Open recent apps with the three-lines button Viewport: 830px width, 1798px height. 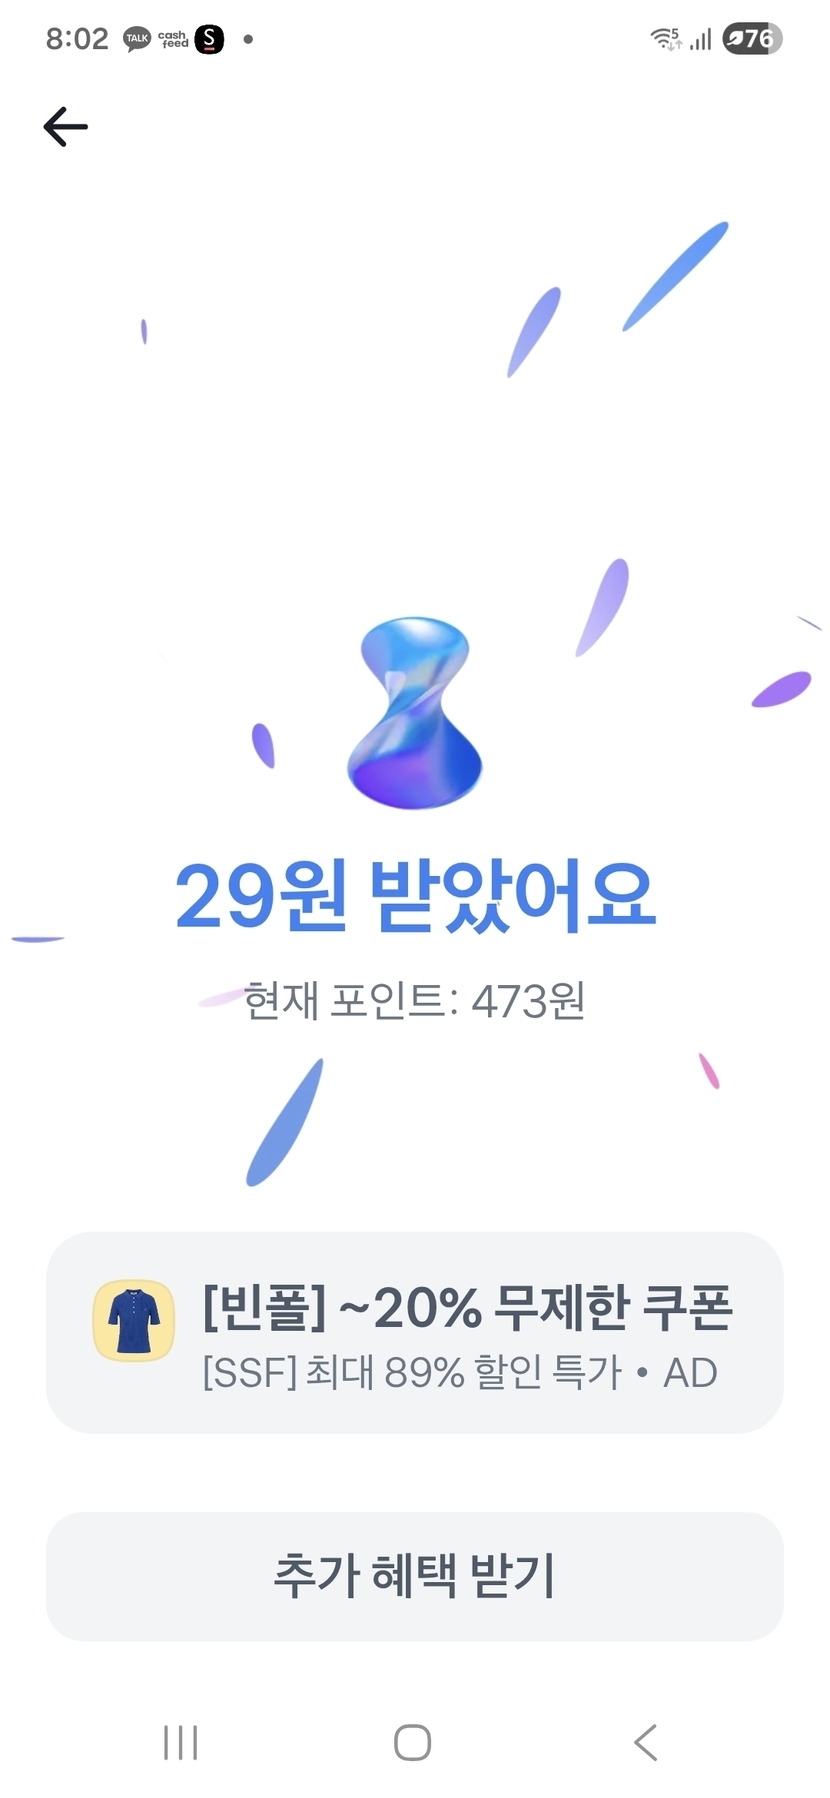coord(180,1742)
